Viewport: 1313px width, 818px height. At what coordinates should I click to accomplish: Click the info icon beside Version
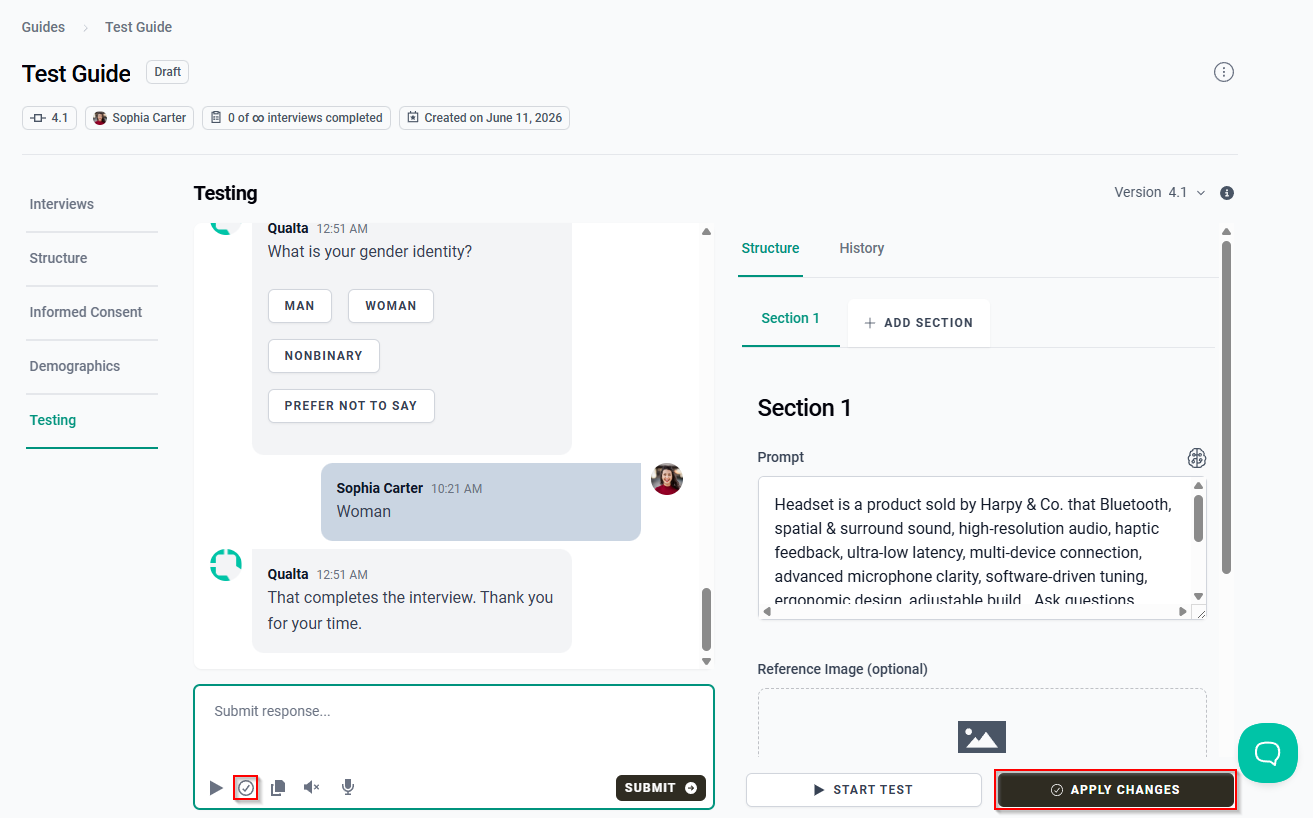click(1227, 193)
